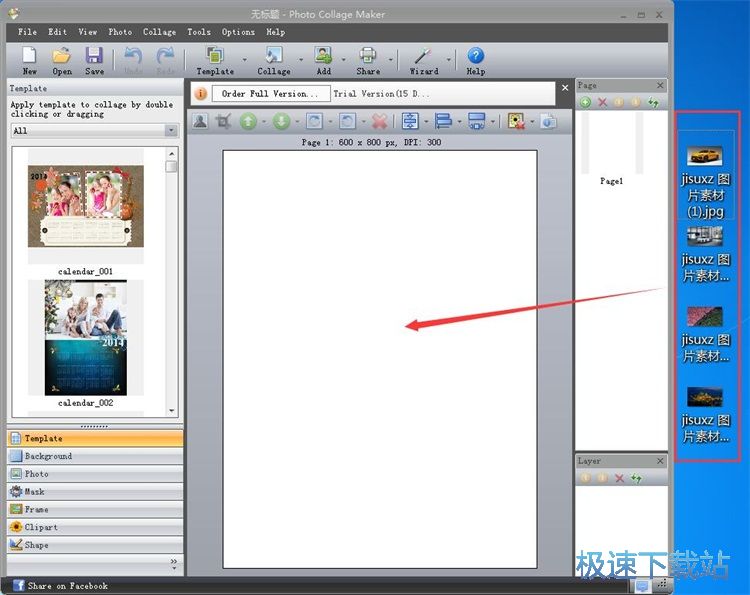
Task: Click the green add page icon
Action: point(585,102)
